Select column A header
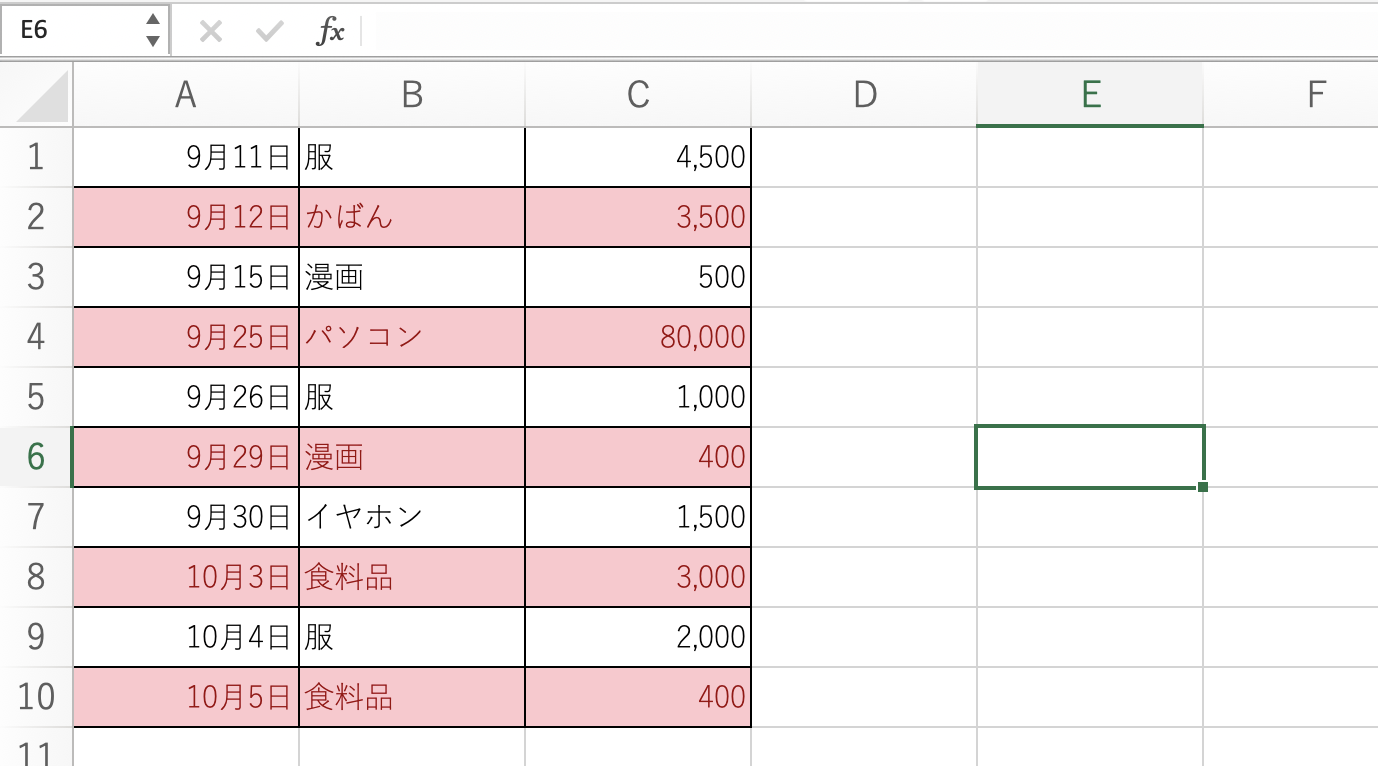 click(185, 95)
